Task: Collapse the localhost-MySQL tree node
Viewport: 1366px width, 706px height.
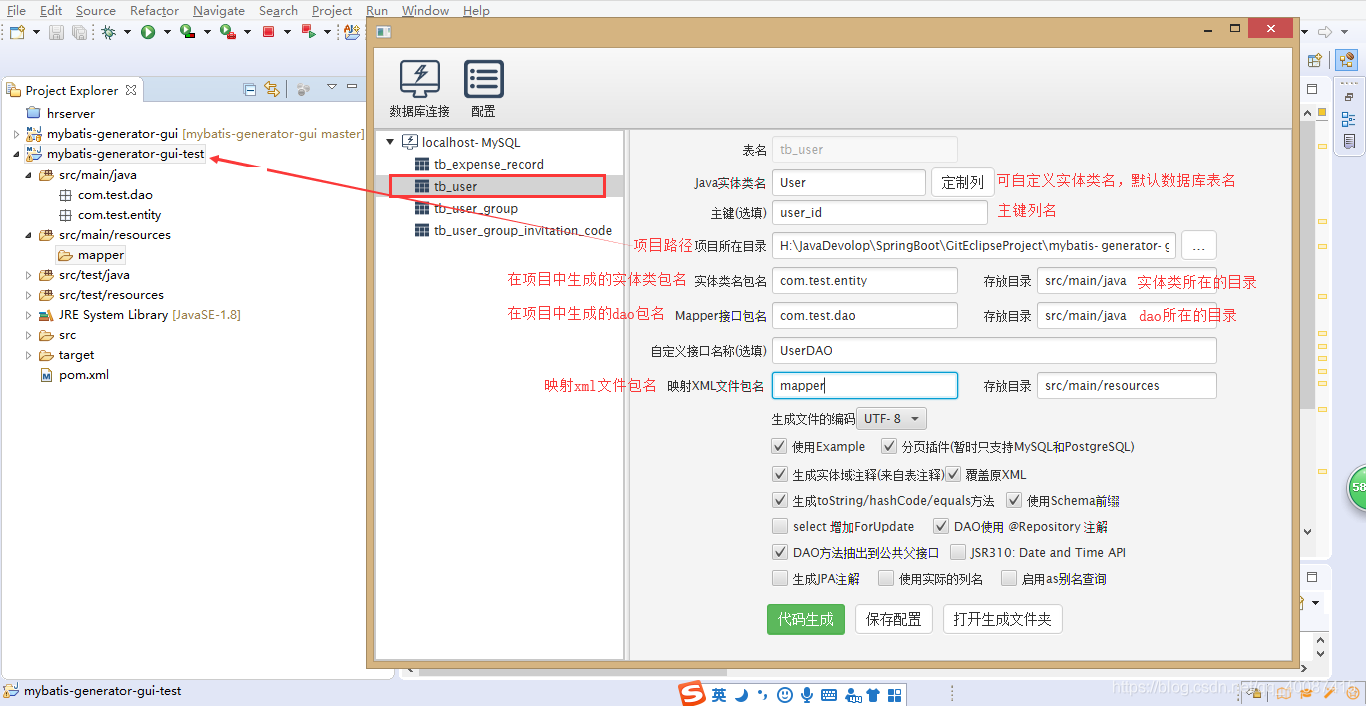Action: [389, 141]
